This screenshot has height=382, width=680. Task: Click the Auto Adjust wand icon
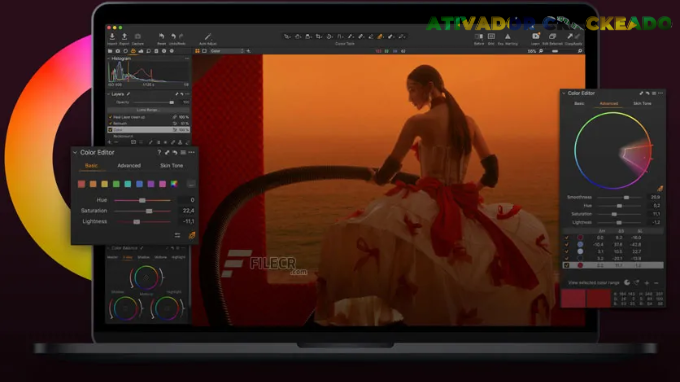pos(208,36)
